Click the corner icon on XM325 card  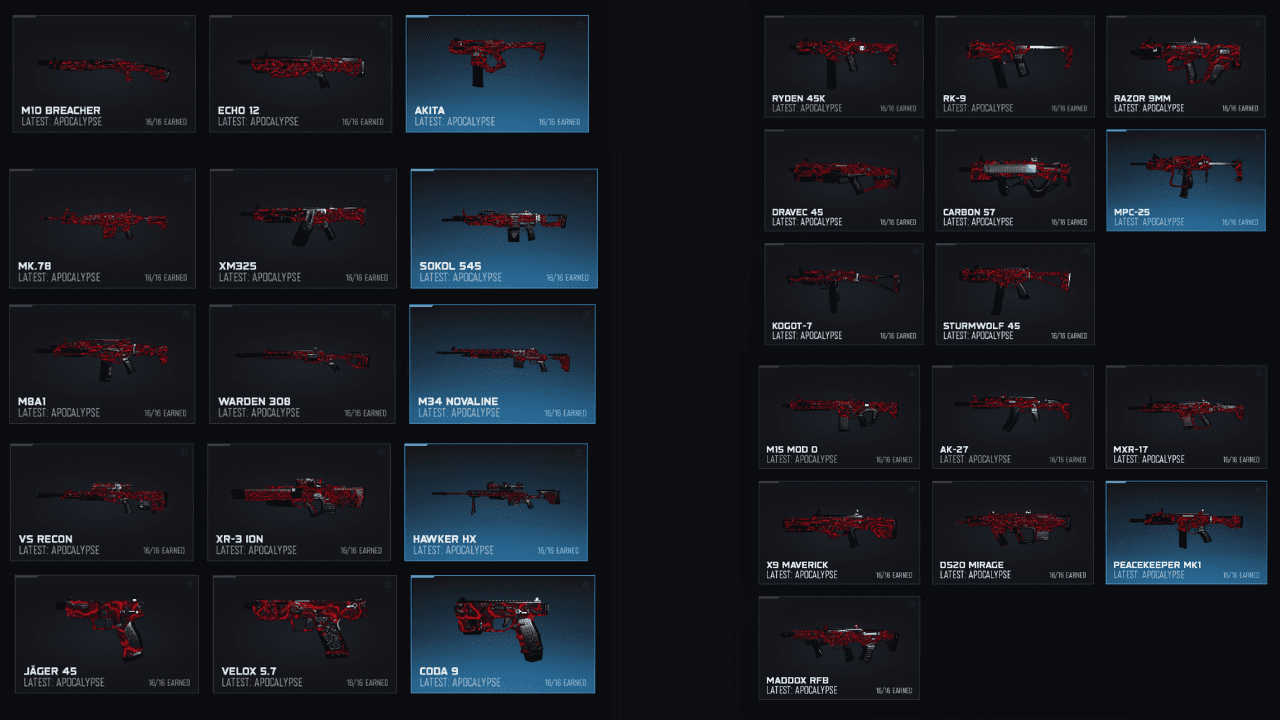(385, 178)
